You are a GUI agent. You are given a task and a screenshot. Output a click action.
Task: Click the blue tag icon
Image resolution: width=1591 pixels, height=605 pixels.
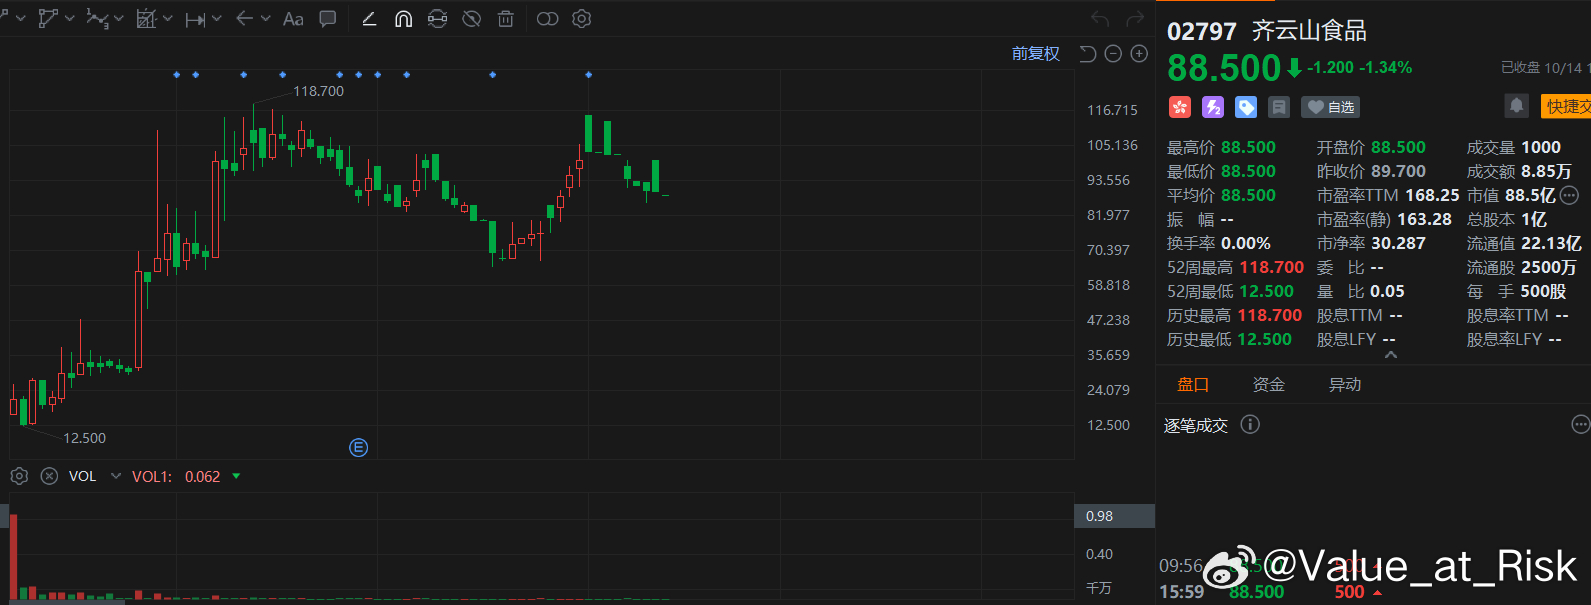coord(1246,107)
